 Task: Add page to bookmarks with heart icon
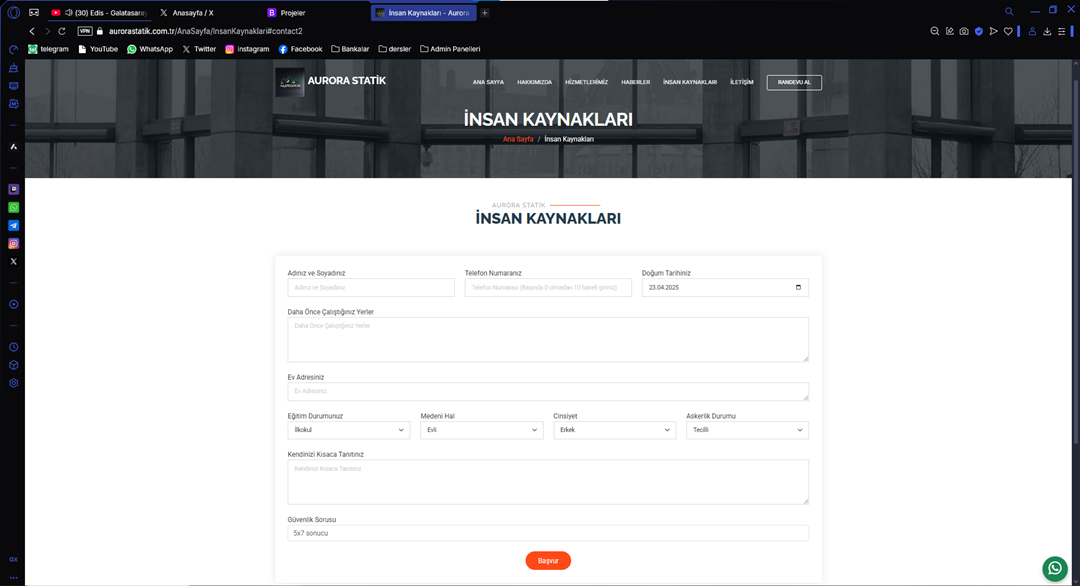pos(1008,31)
